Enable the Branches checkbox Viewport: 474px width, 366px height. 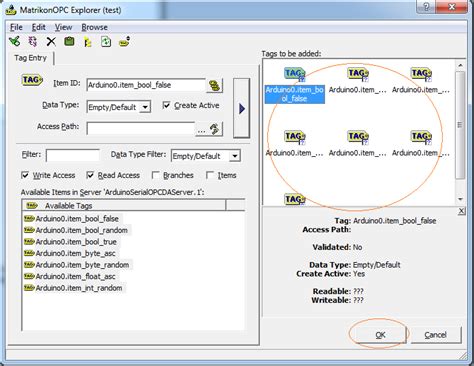(x=155, y=175)
